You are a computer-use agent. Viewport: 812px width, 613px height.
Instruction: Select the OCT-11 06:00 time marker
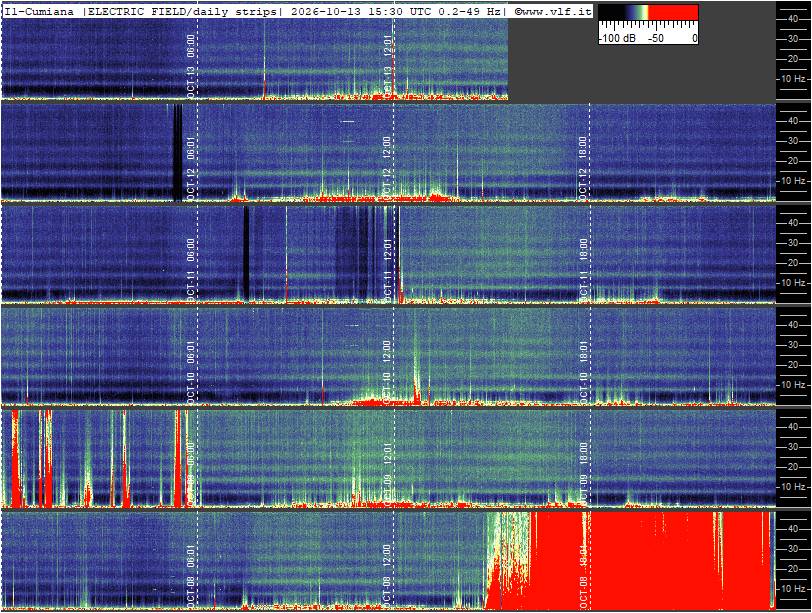[191, 270]
